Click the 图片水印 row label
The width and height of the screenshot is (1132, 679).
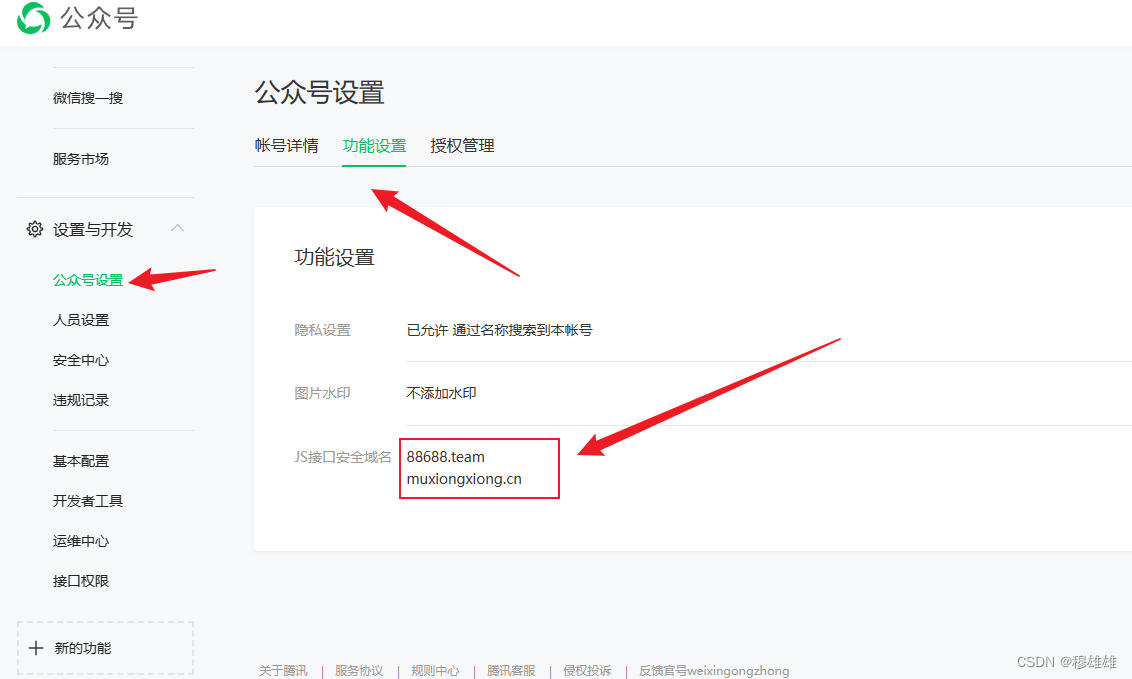point(323,393)
